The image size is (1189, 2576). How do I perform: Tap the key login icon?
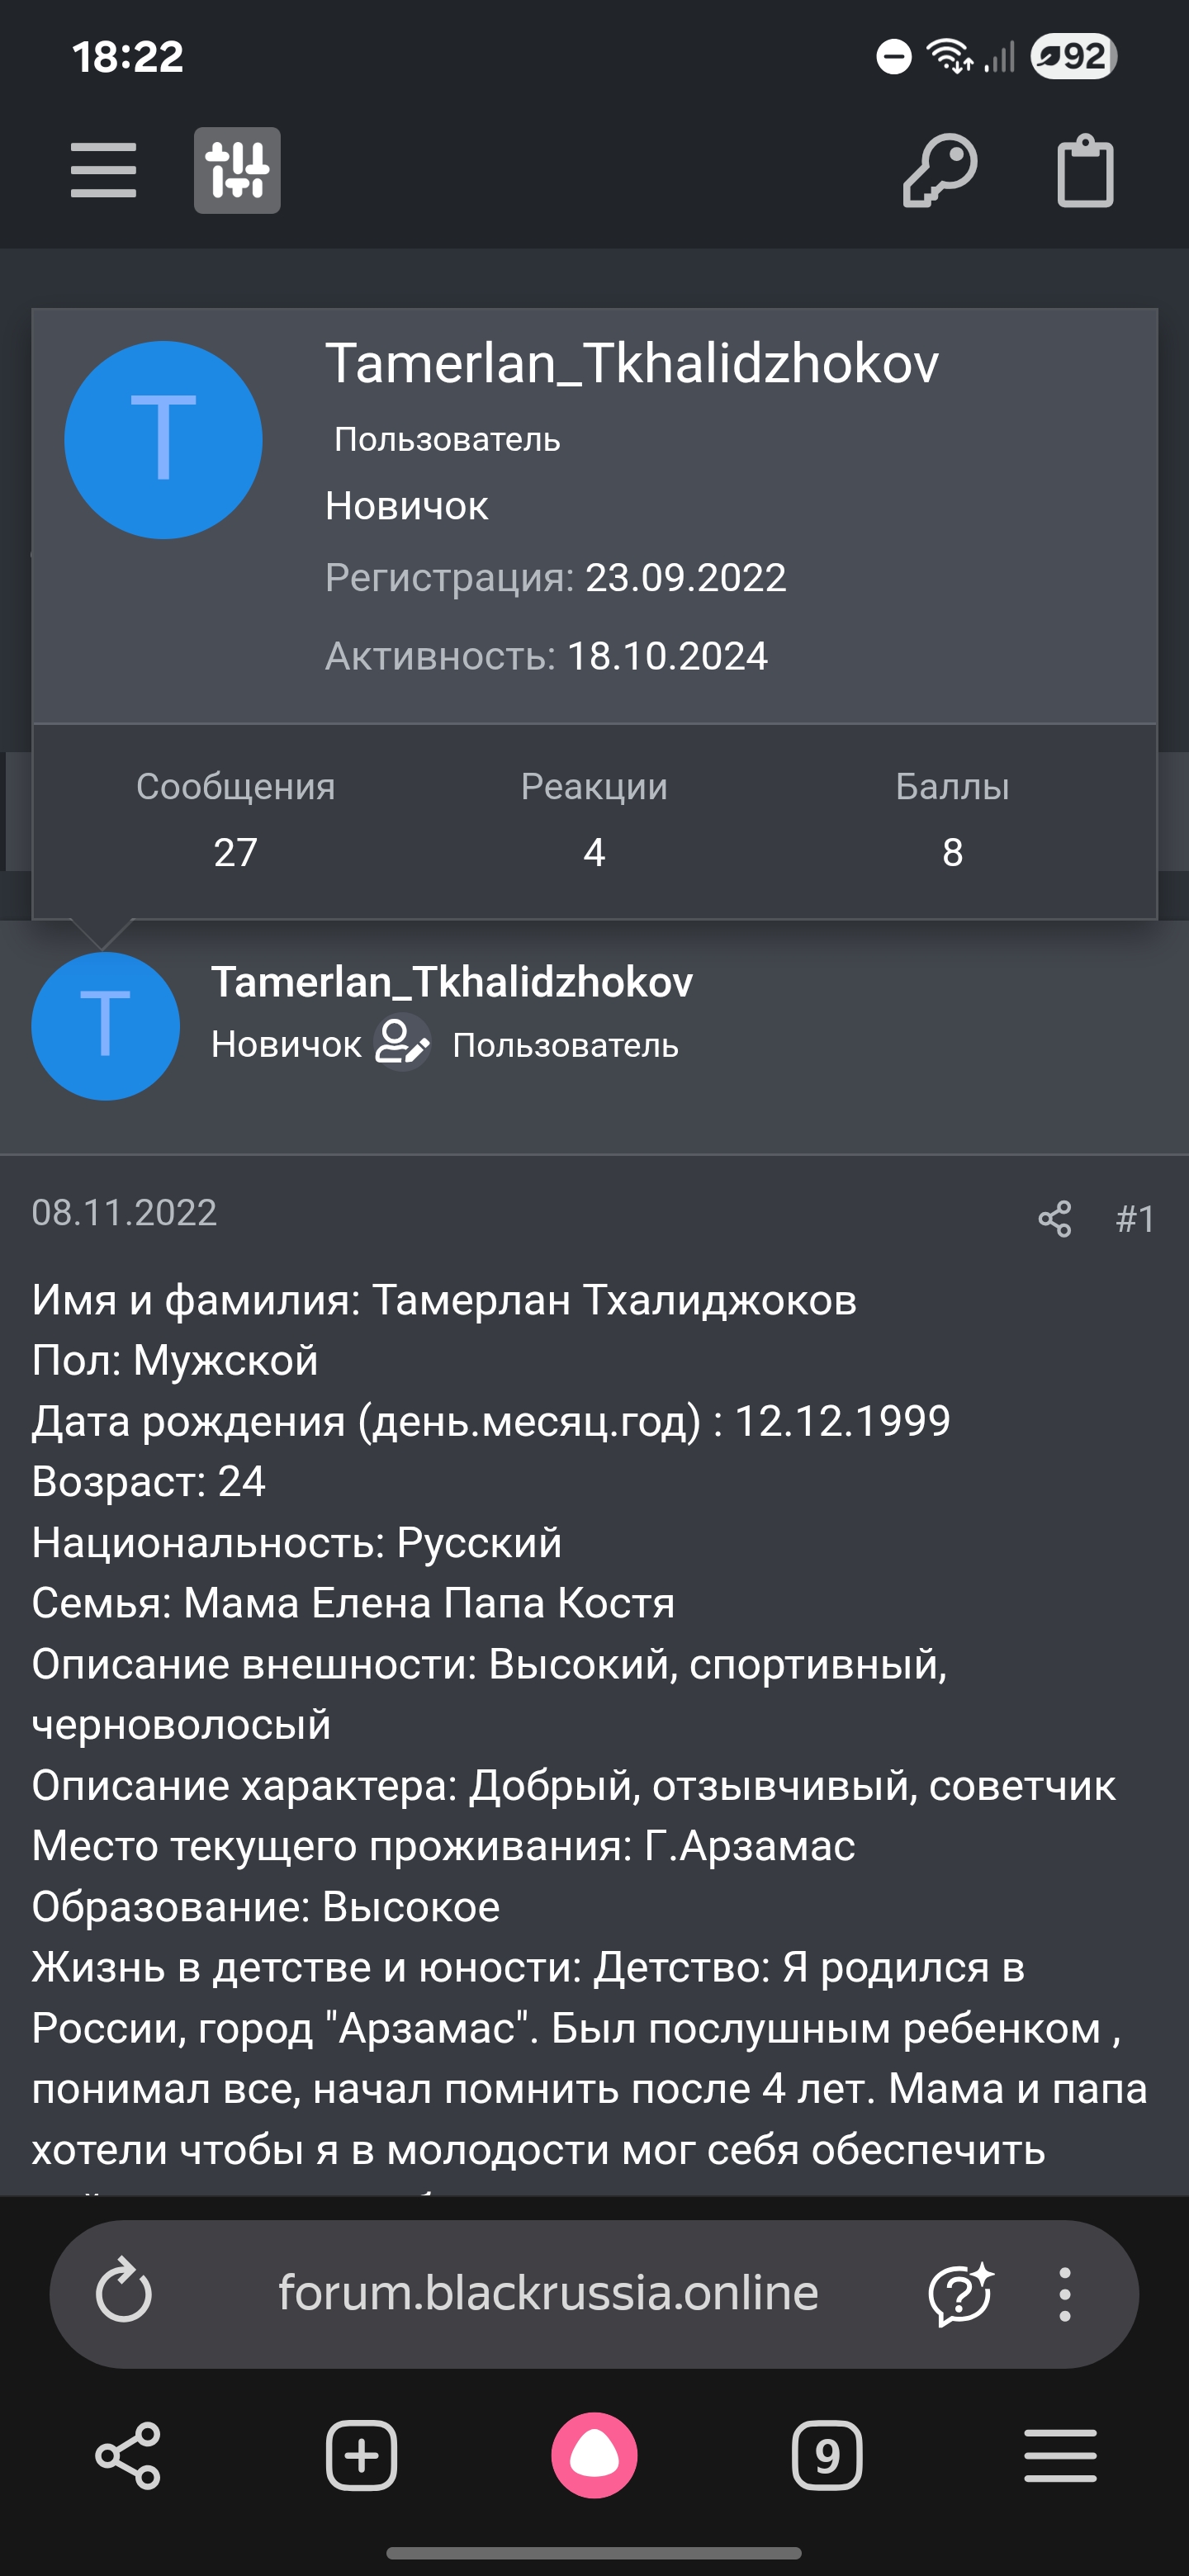[939, 171]
